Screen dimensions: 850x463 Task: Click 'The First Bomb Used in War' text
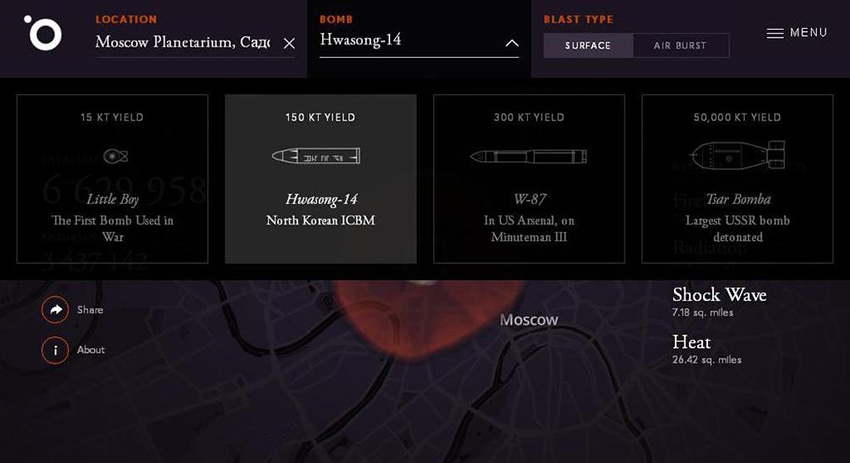[x=112, y=229]
